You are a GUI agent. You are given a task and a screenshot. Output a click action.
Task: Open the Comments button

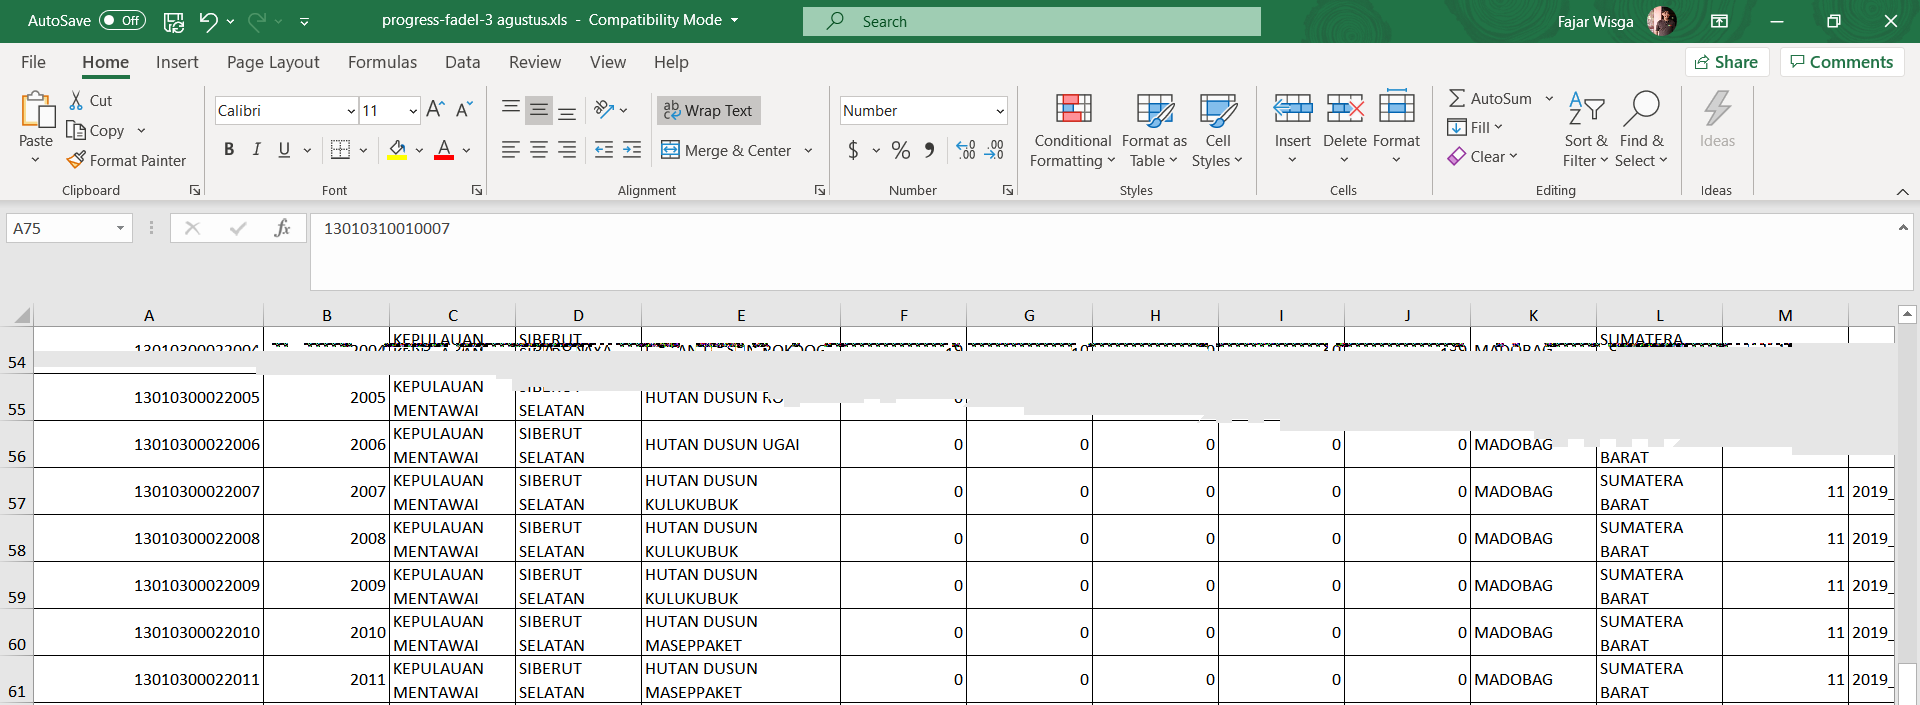[1841, 62]
